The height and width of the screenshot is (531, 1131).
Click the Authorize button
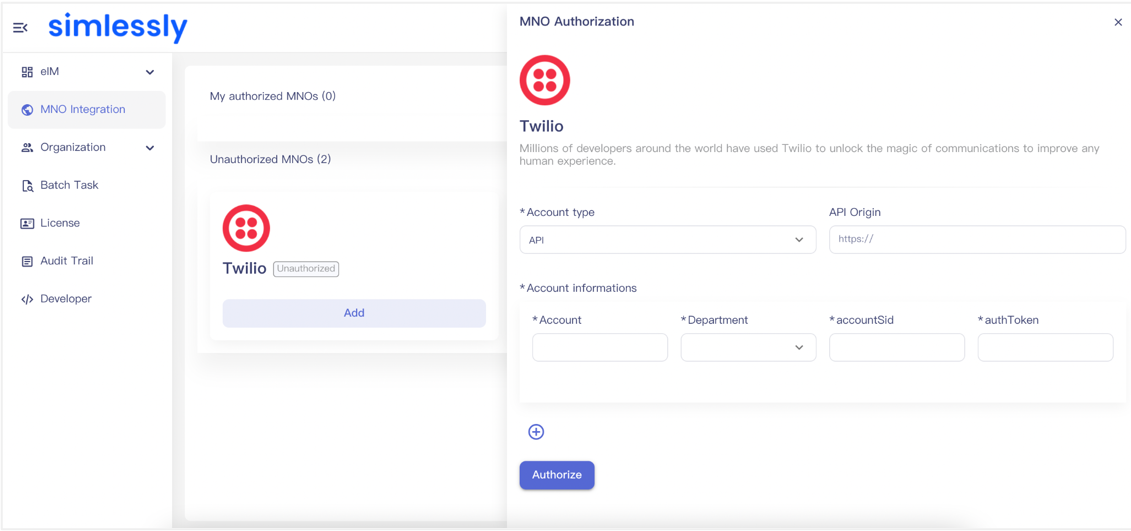pos(557,475)
